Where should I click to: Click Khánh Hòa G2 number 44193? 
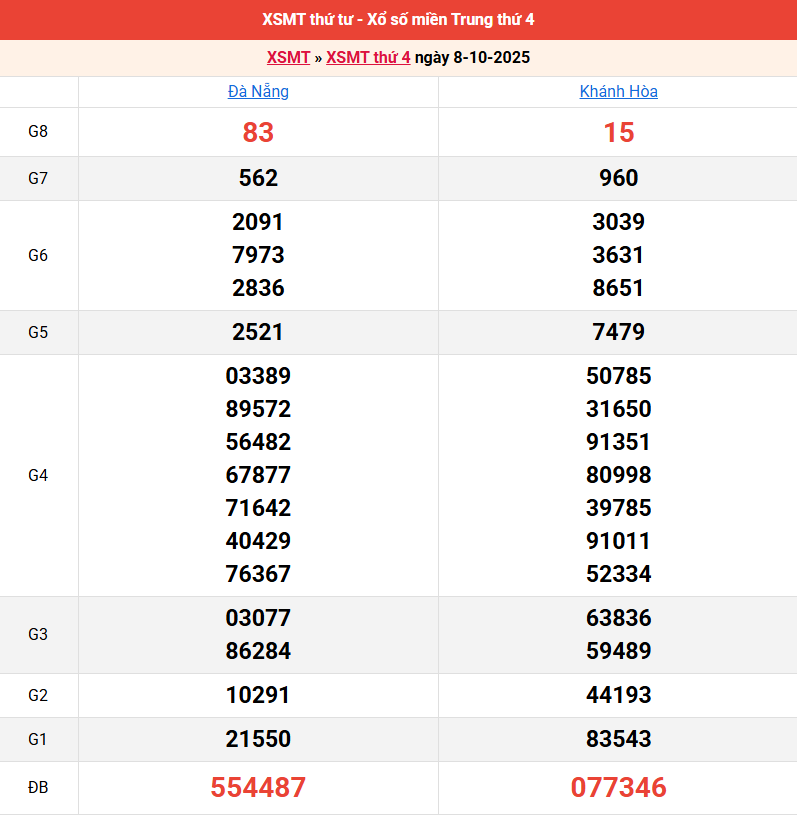click(x=618, y=696)
